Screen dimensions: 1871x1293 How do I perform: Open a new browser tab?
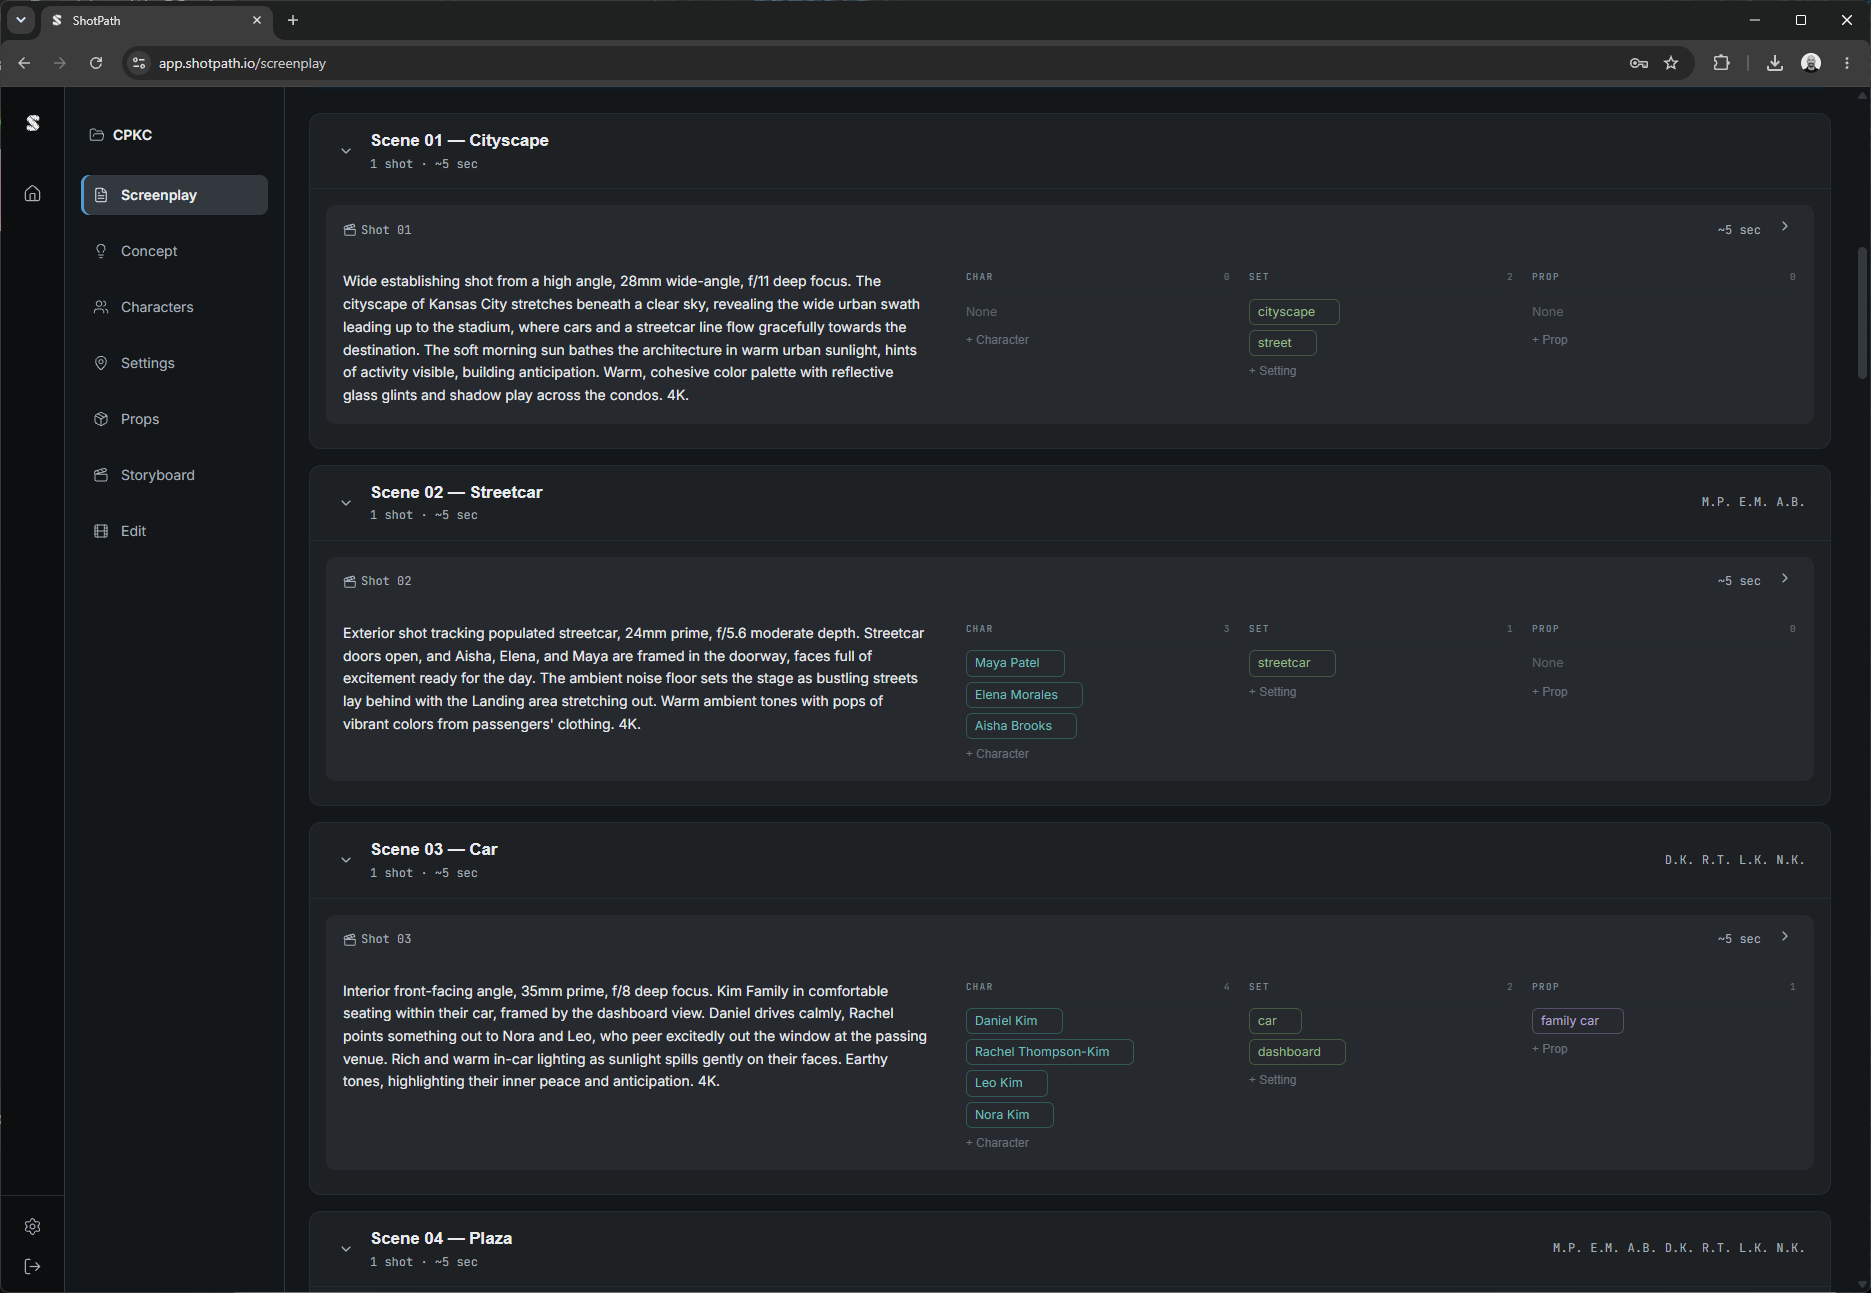point(293,20)
